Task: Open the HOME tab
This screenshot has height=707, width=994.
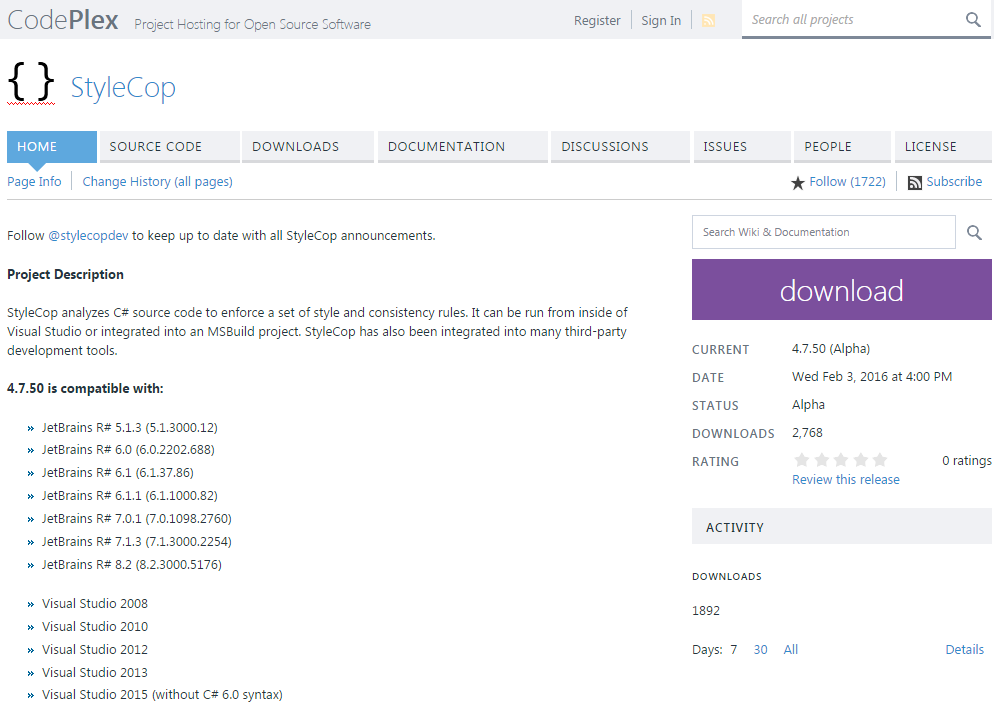Action: (52, 146)
